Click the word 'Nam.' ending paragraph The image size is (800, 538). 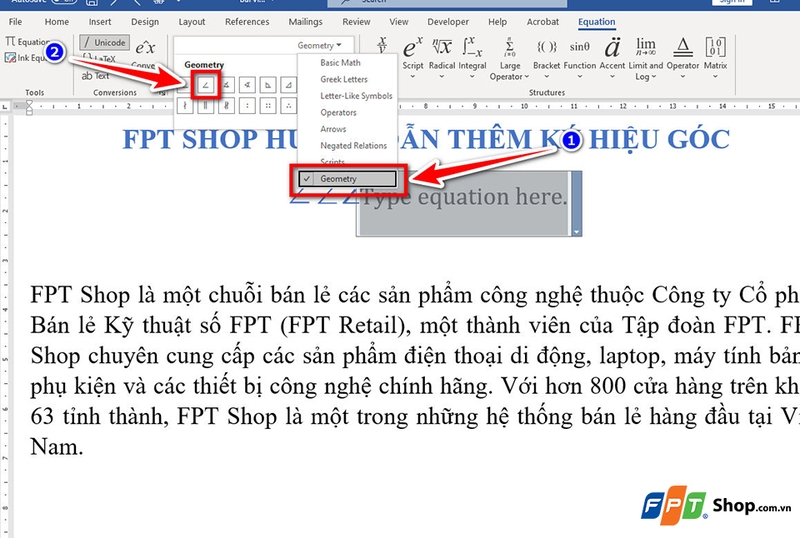pos(57,447)
